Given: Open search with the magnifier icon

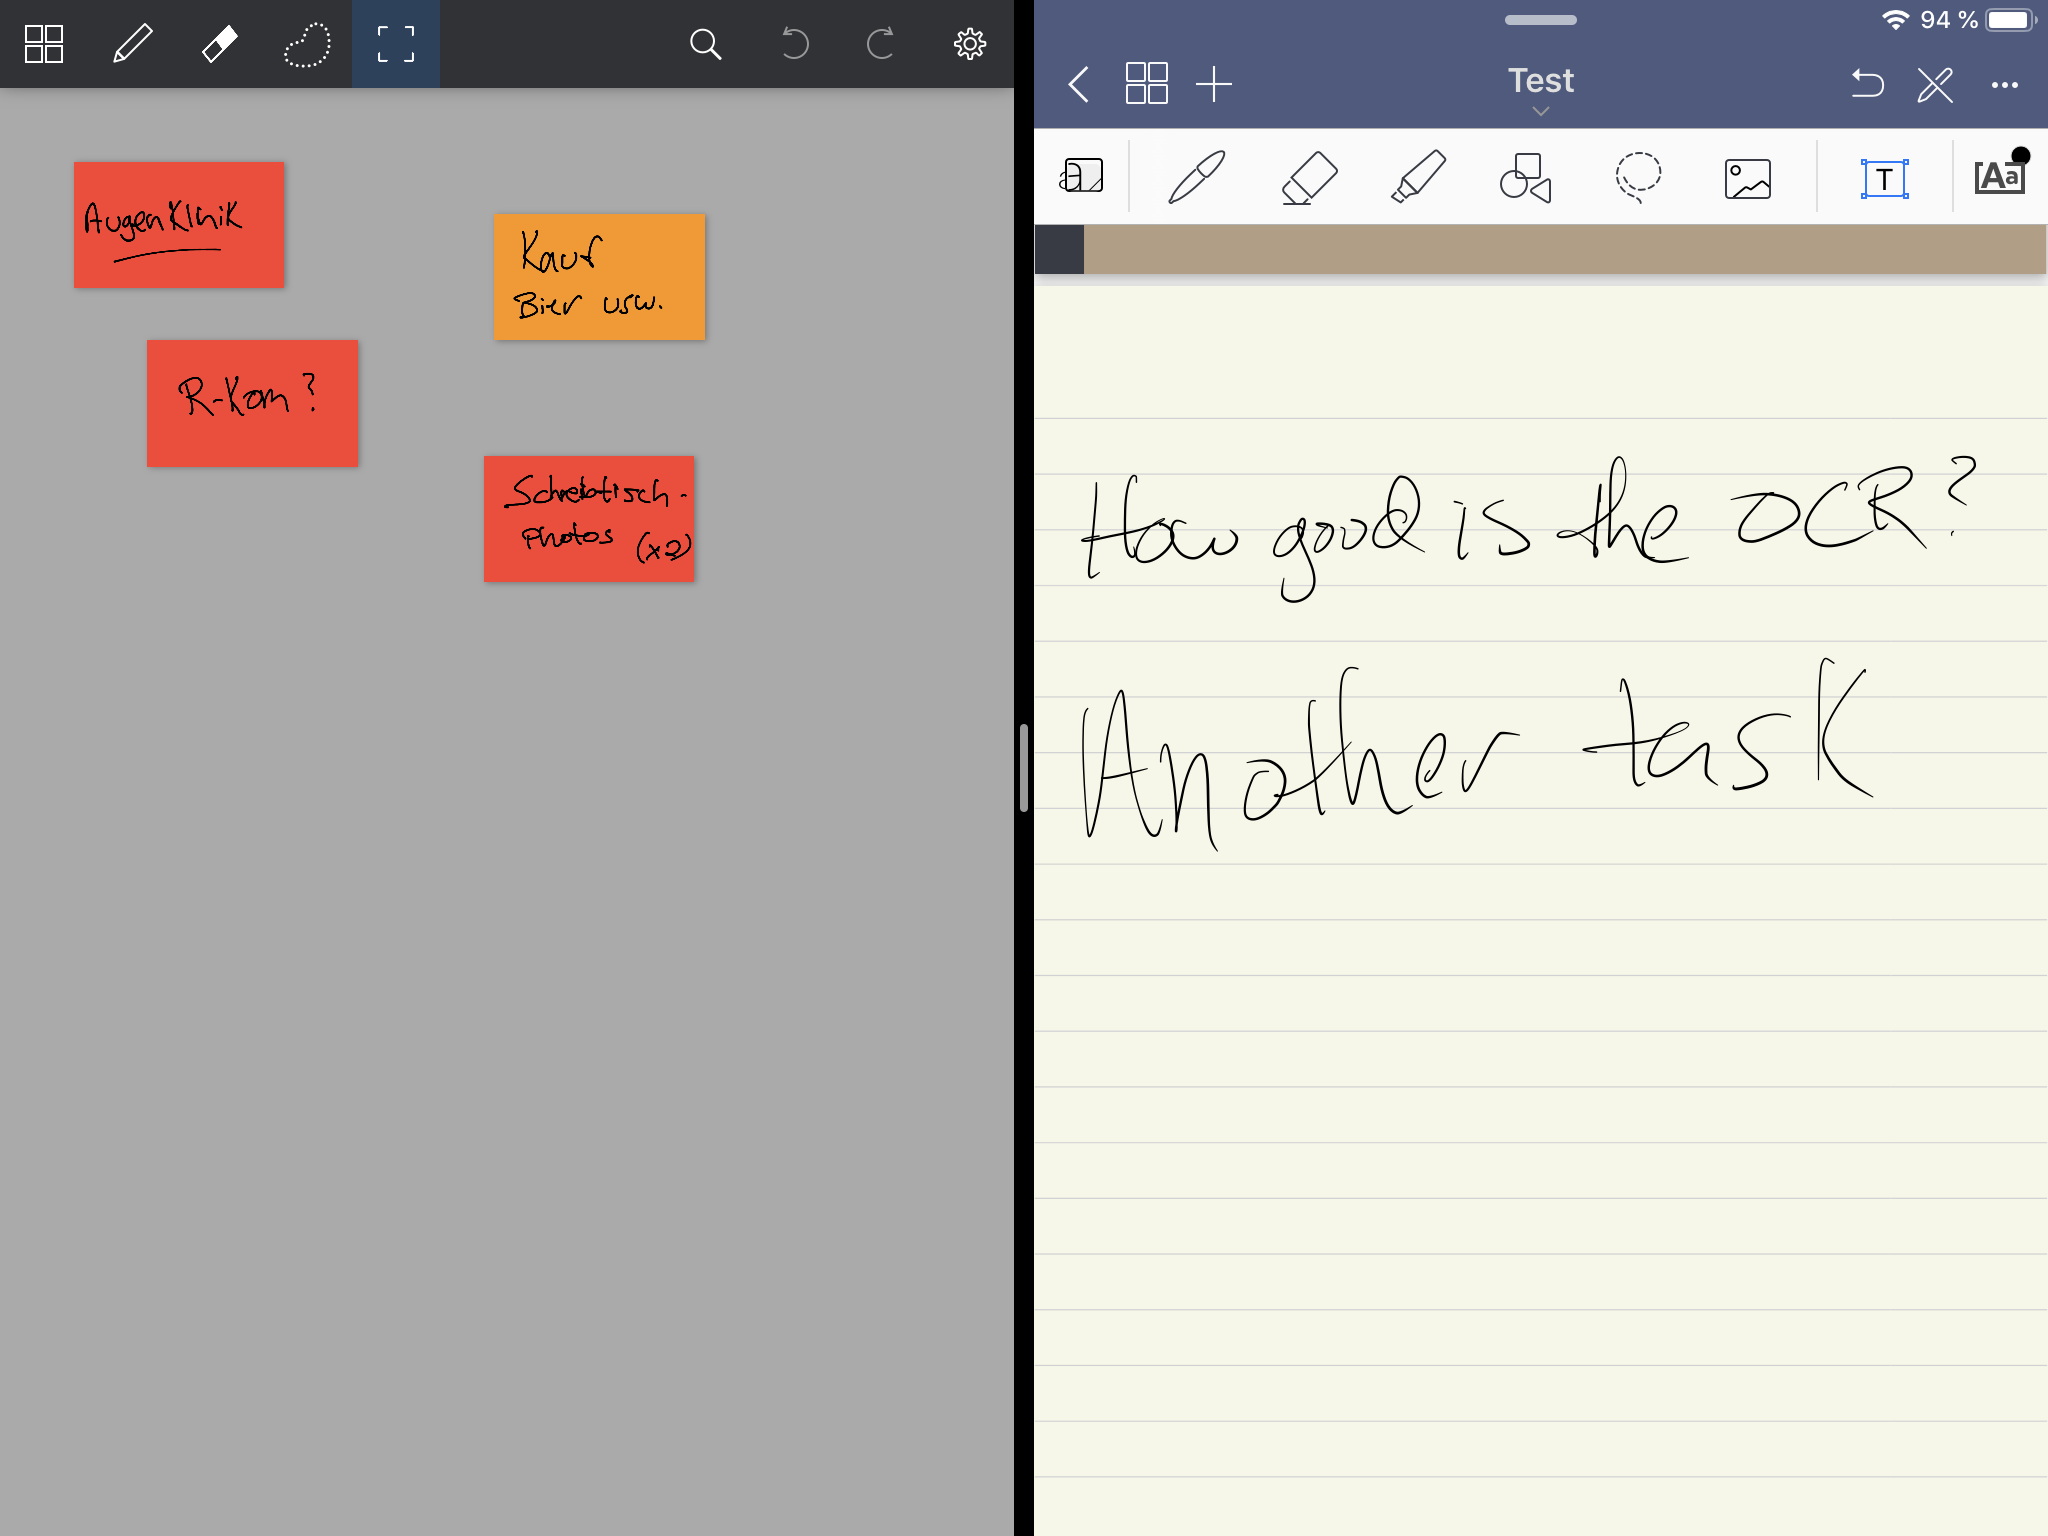Looking at the screenshot, I should [706, 44].
